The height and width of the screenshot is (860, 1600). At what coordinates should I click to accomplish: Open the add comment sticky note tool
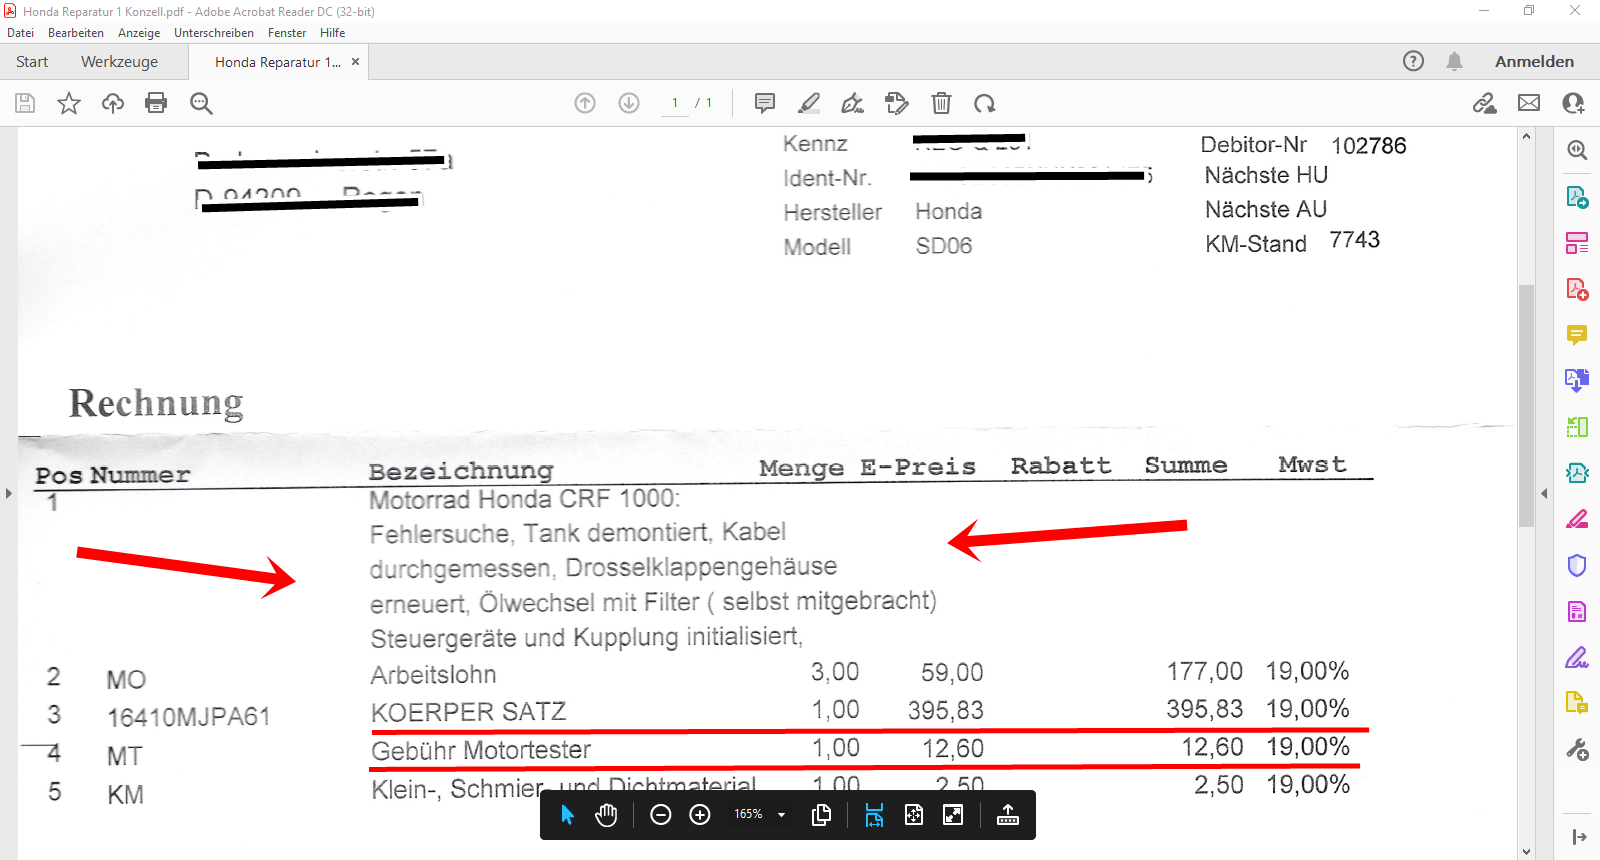coord(765,103)
